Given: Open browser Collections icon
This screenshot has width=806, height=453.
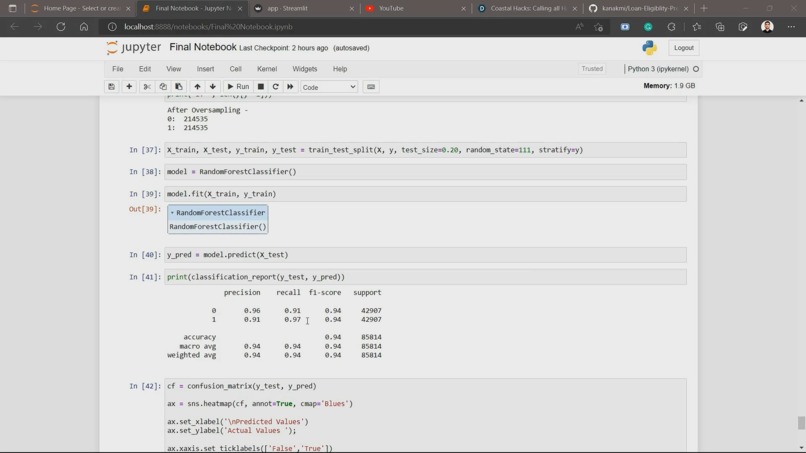Looking at the screenshot, I should click(x=720, y=27).
